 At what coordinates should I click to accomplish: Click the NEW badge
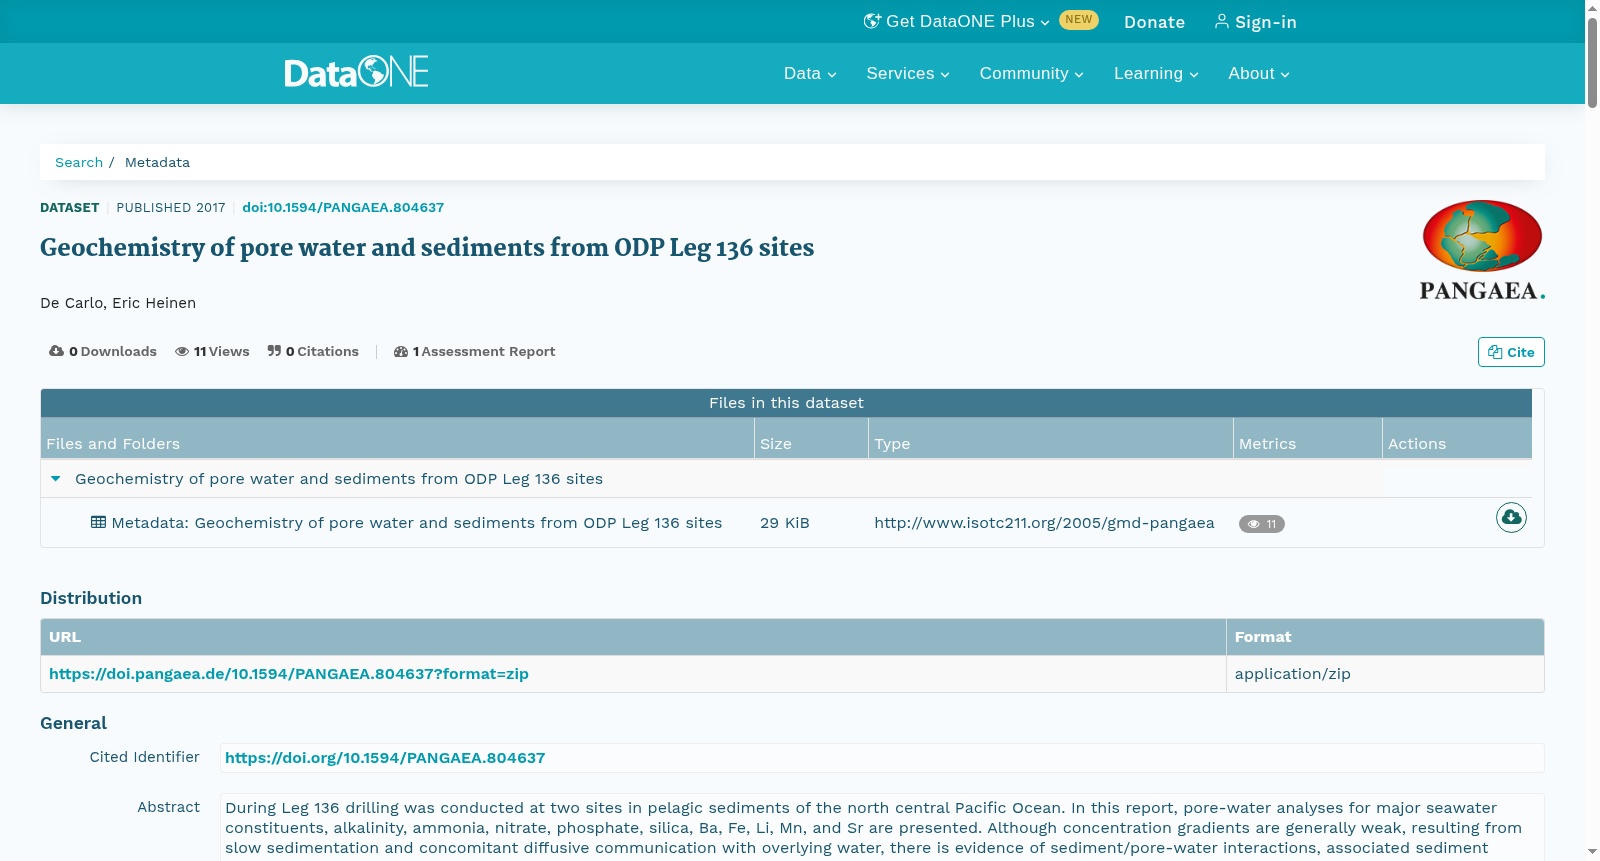point(1079,20)
